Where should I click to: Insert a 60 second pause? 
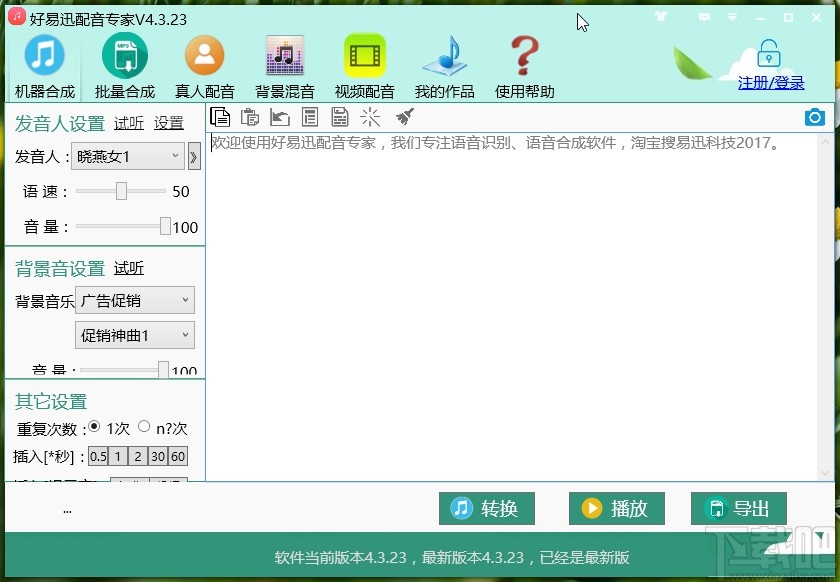point(178,456)
